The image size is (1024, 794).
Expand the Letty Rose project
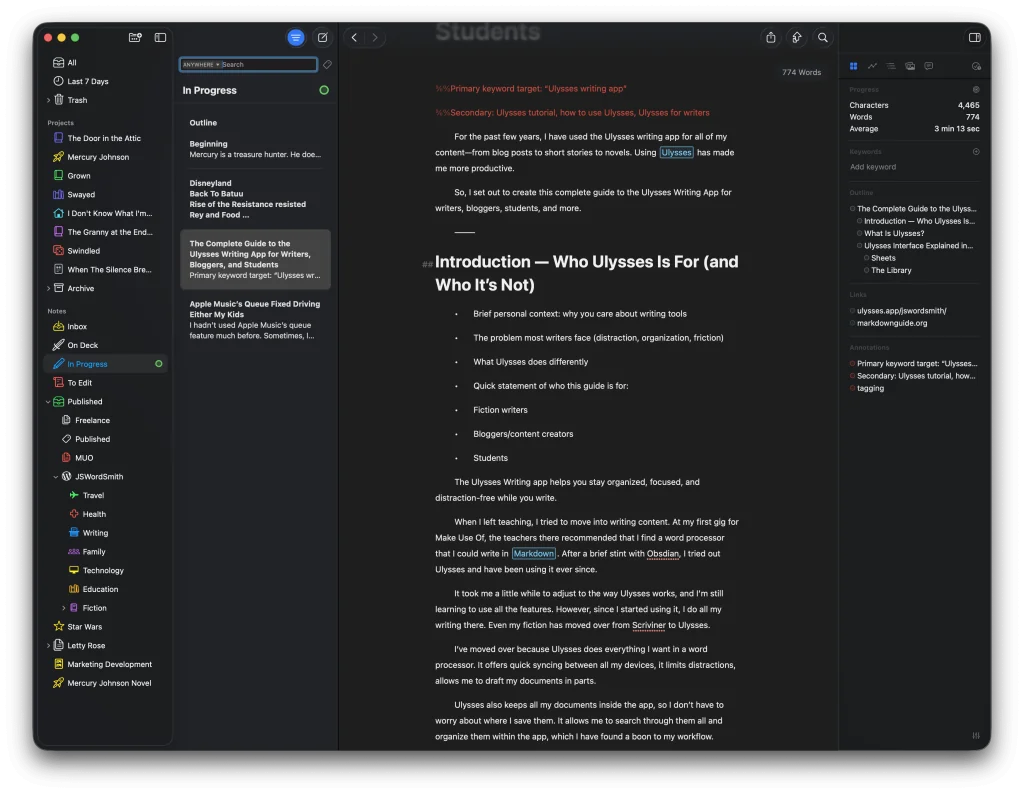[47, 645]
